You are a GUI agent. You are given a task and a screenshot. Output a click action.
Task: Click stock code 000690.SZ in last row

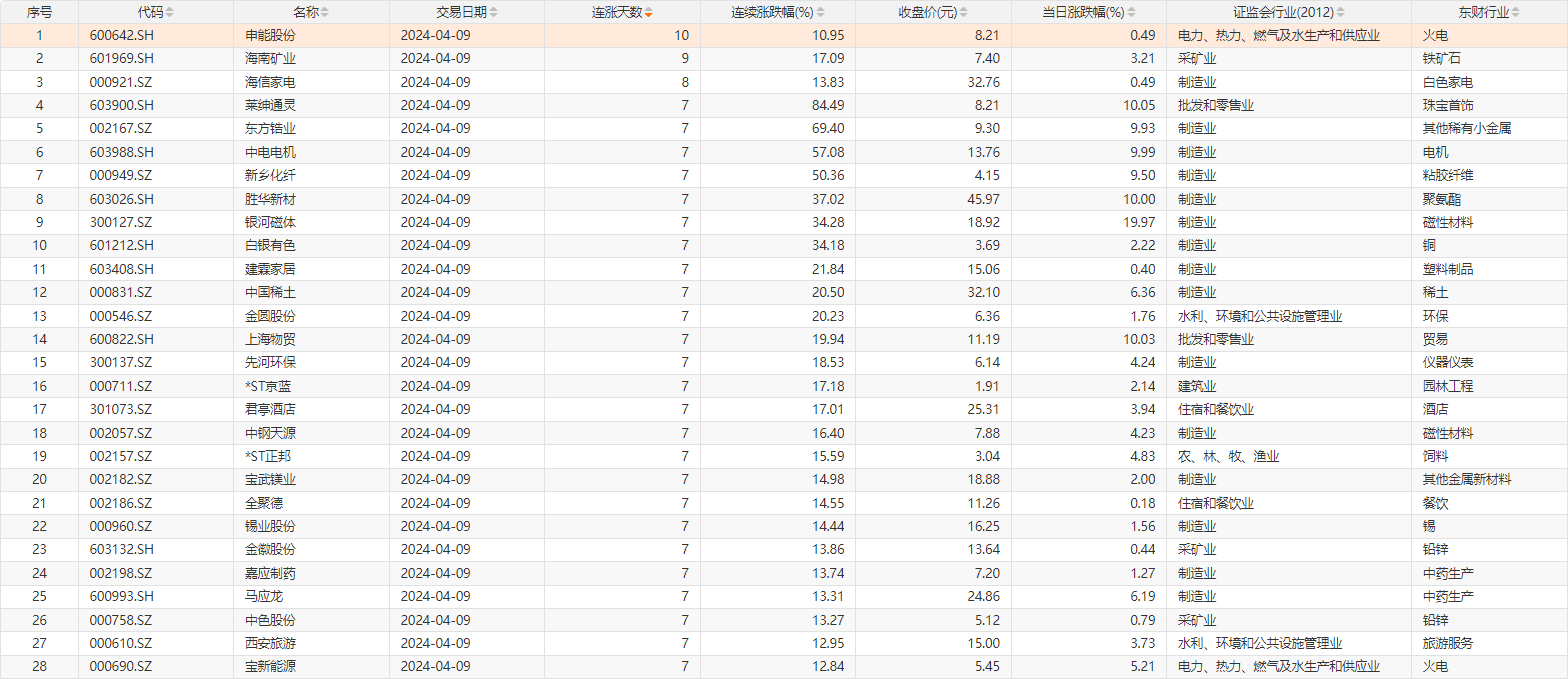[121, 667]
